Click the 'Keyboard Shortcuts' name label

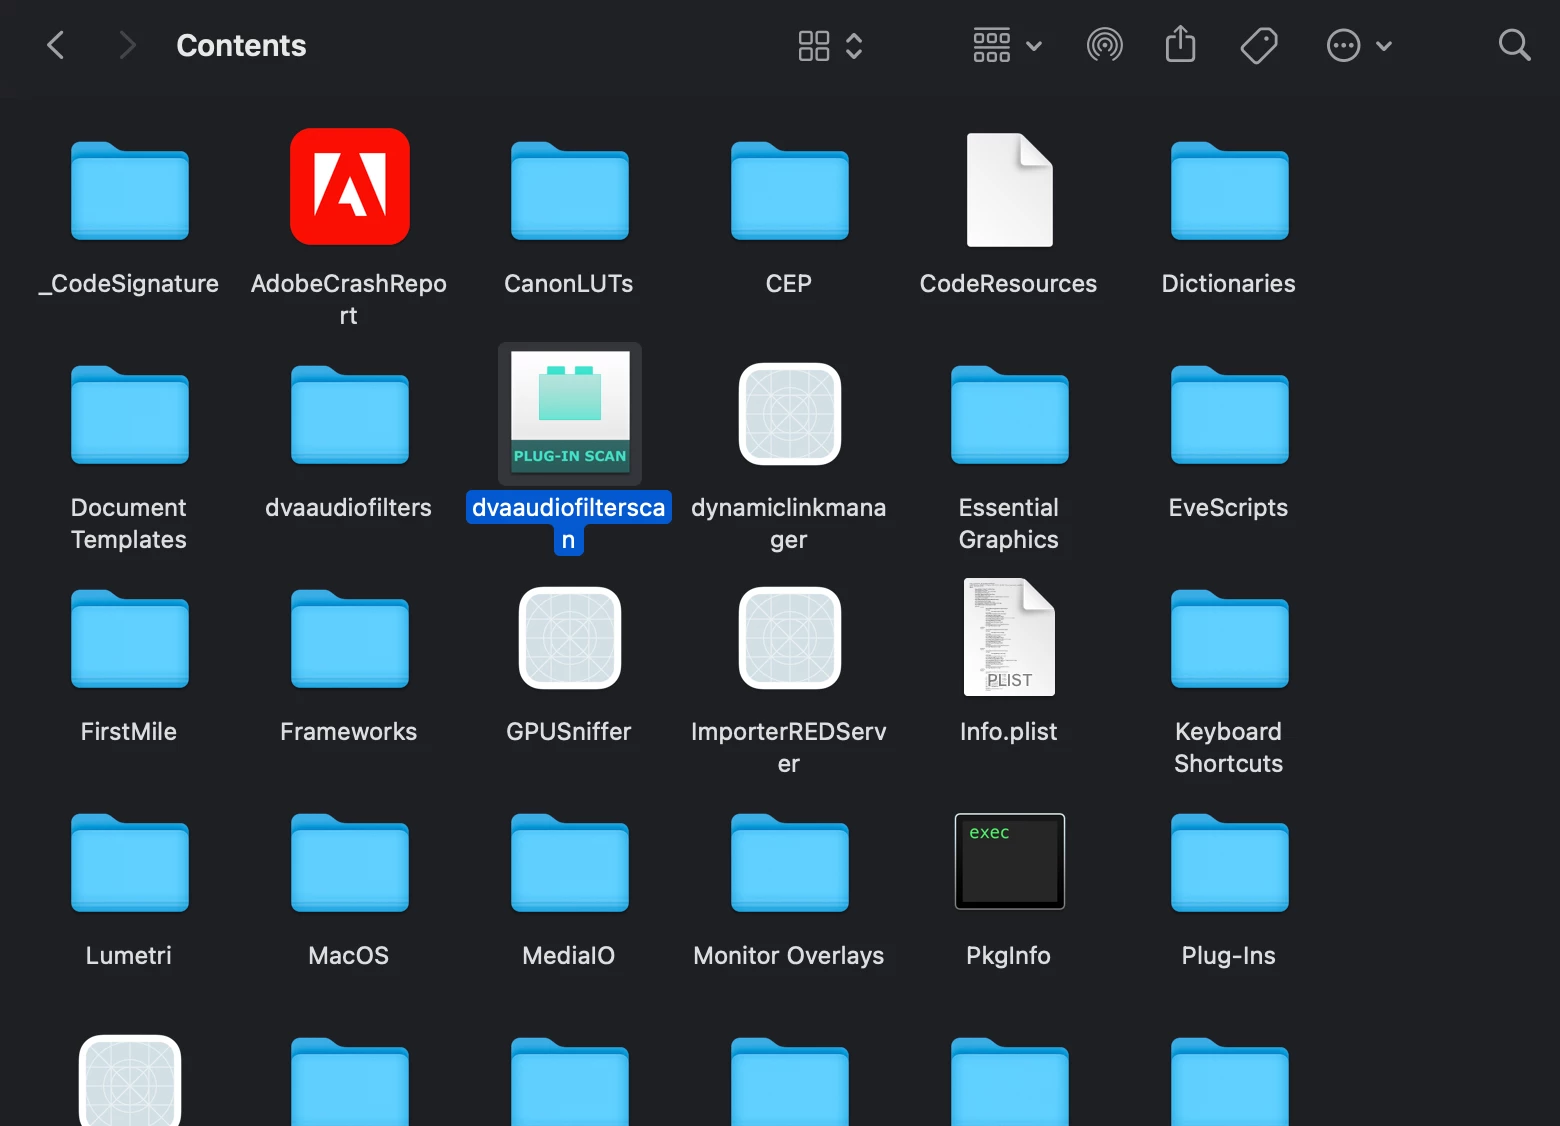tap(1228, 747)
